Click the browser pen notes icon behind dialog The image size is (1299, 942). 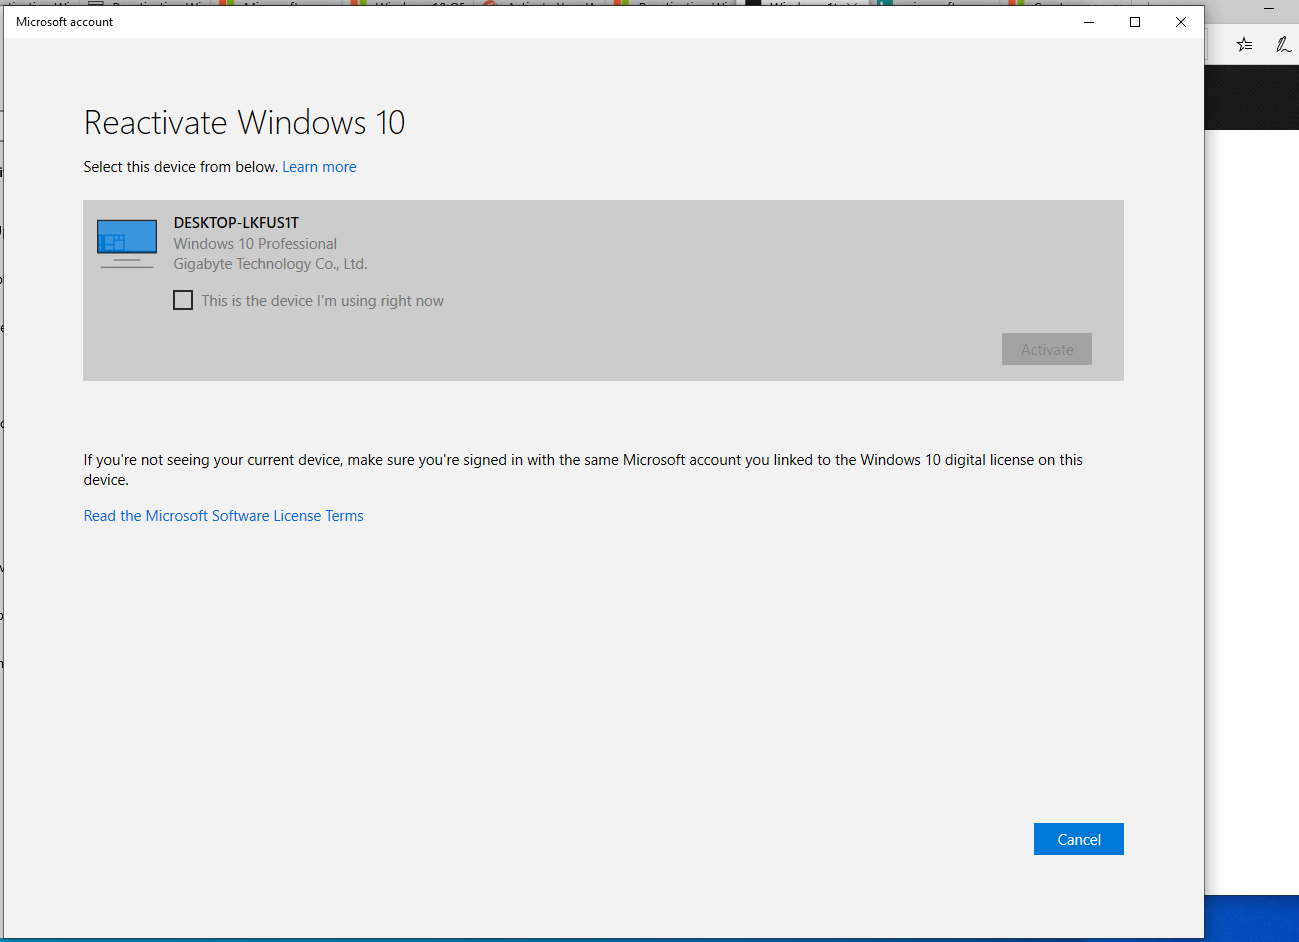(1283, 44)
